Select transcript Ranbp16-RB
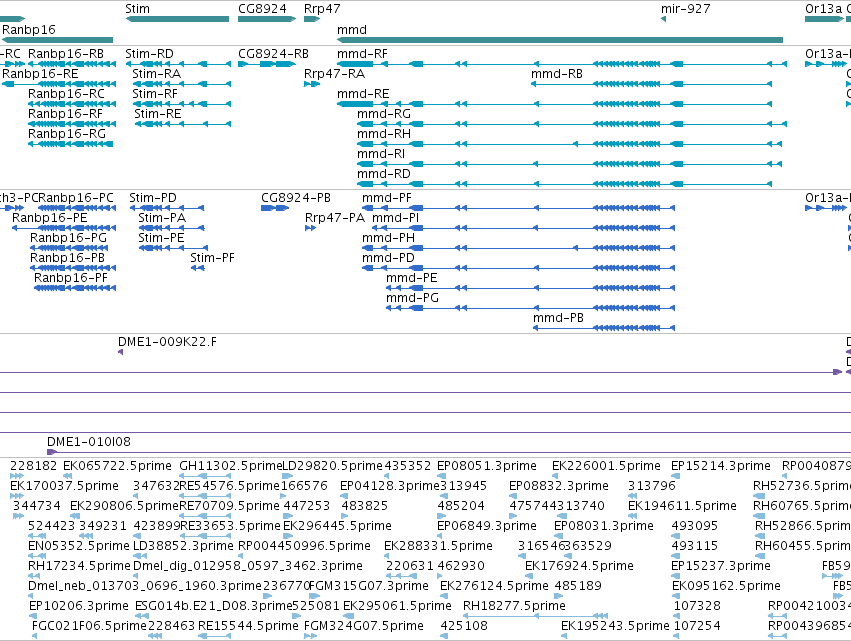Image resolution: width=851 pixels, height=641 pixels. [72, 64]
